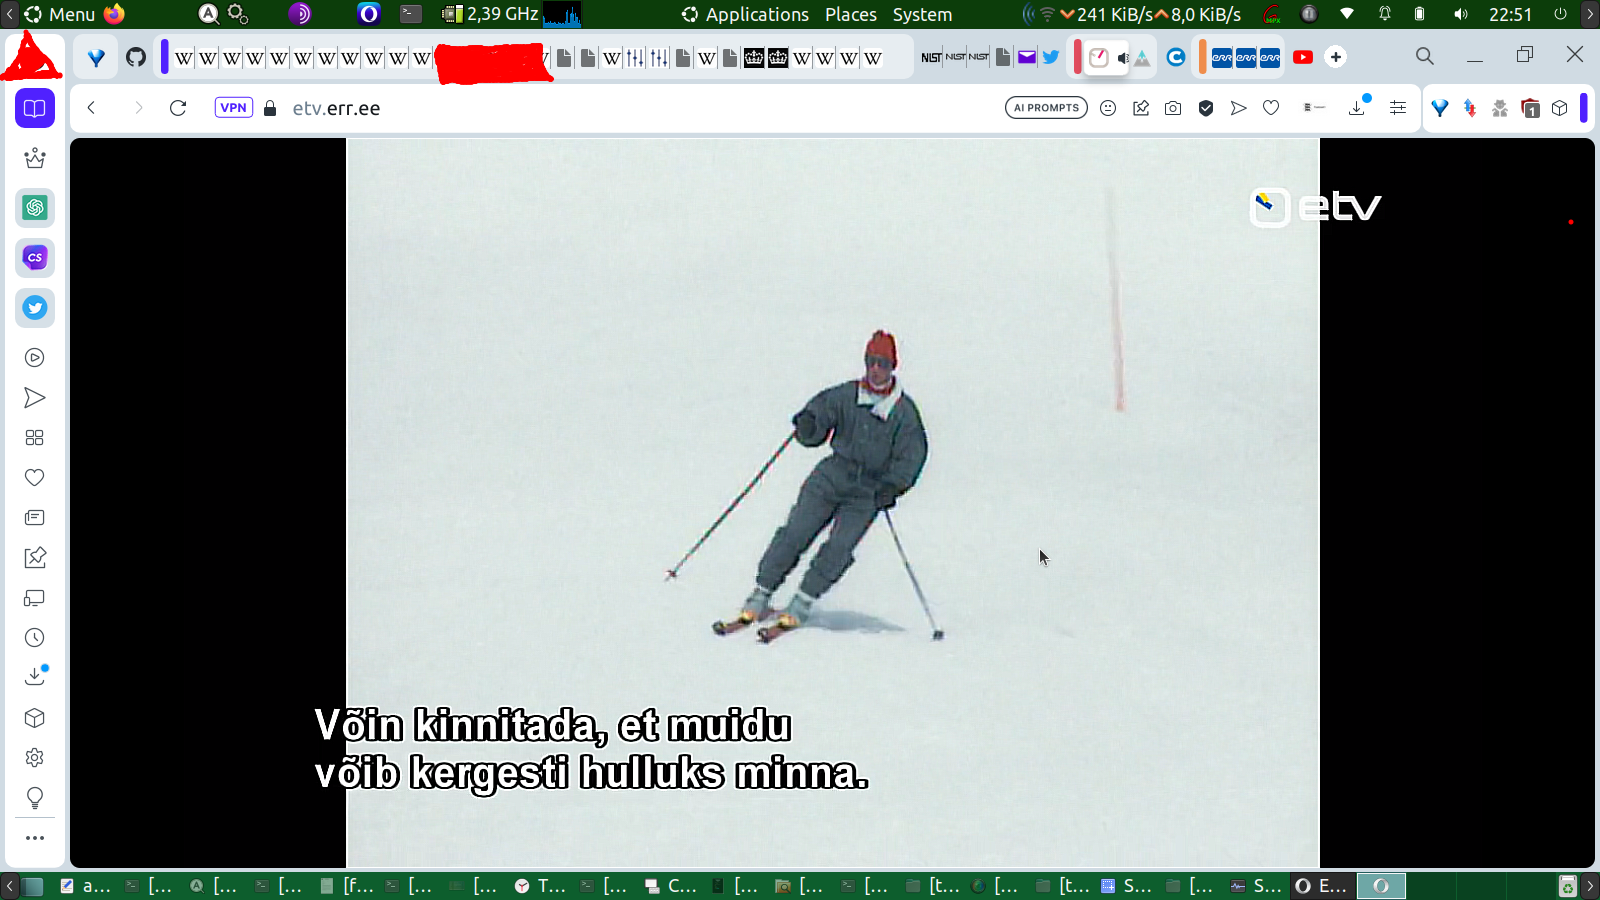Go back to the previous page
This screenshot has width=1600, height=900.
click(x=91, y=108)
